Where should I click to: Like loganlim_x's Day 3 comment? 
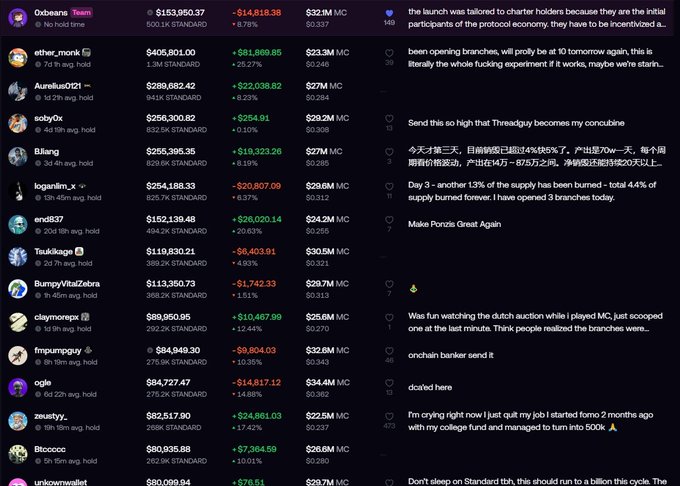[x=389, y=186]
